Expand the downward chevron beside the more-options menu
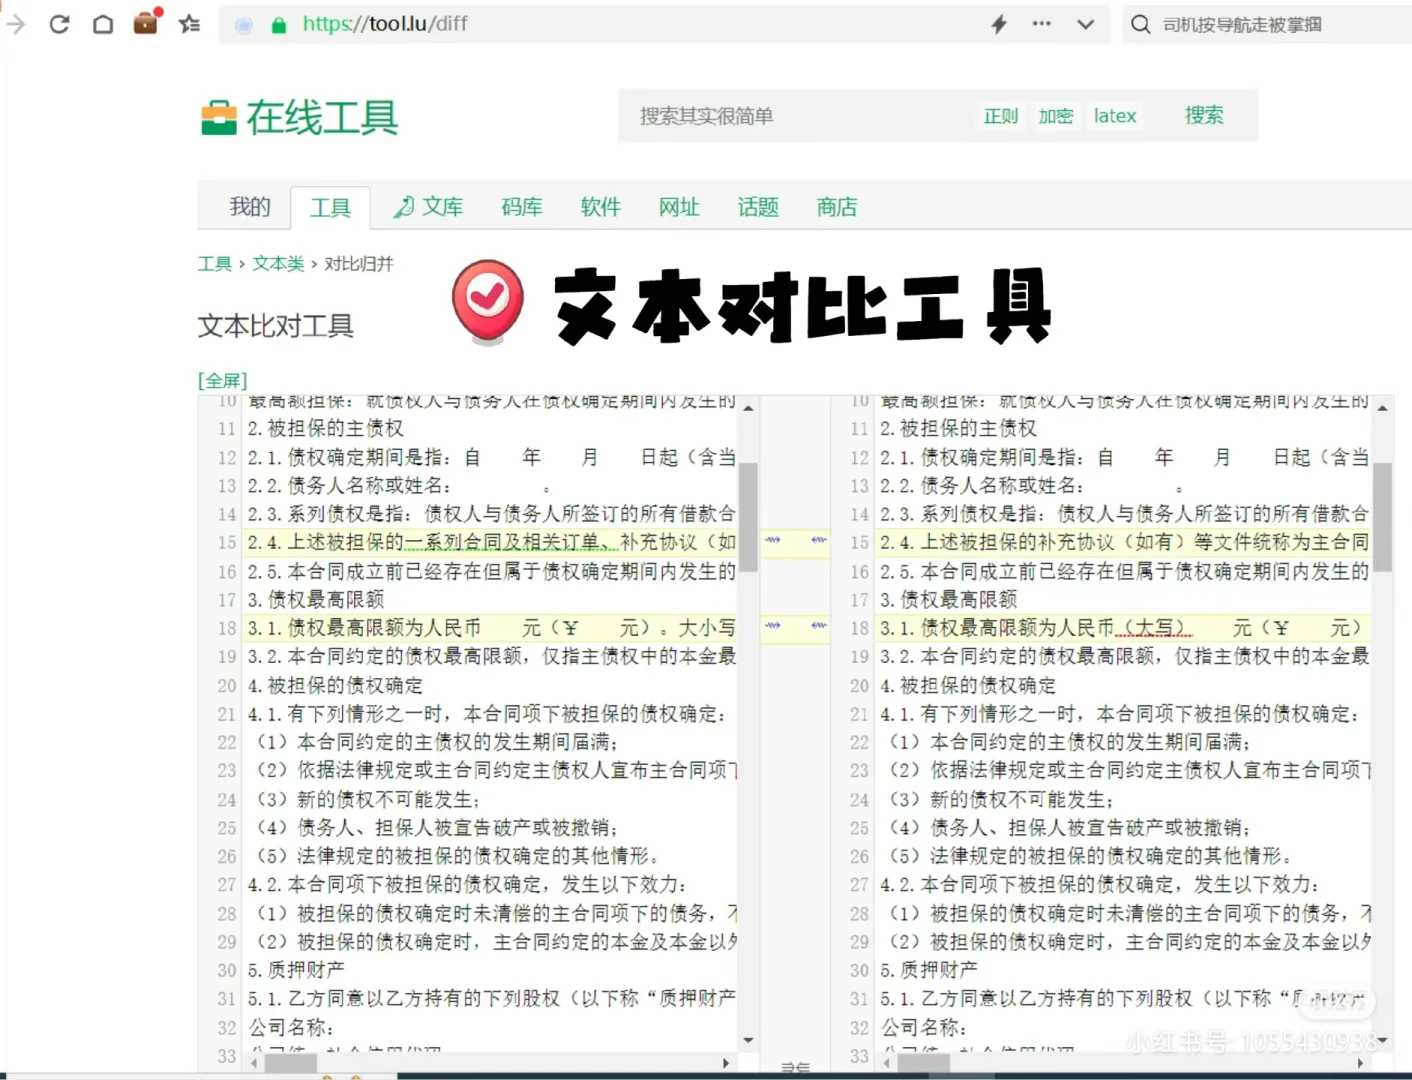The width and height of the screenshot is (1412, 1080). [x=1085, y=24]
